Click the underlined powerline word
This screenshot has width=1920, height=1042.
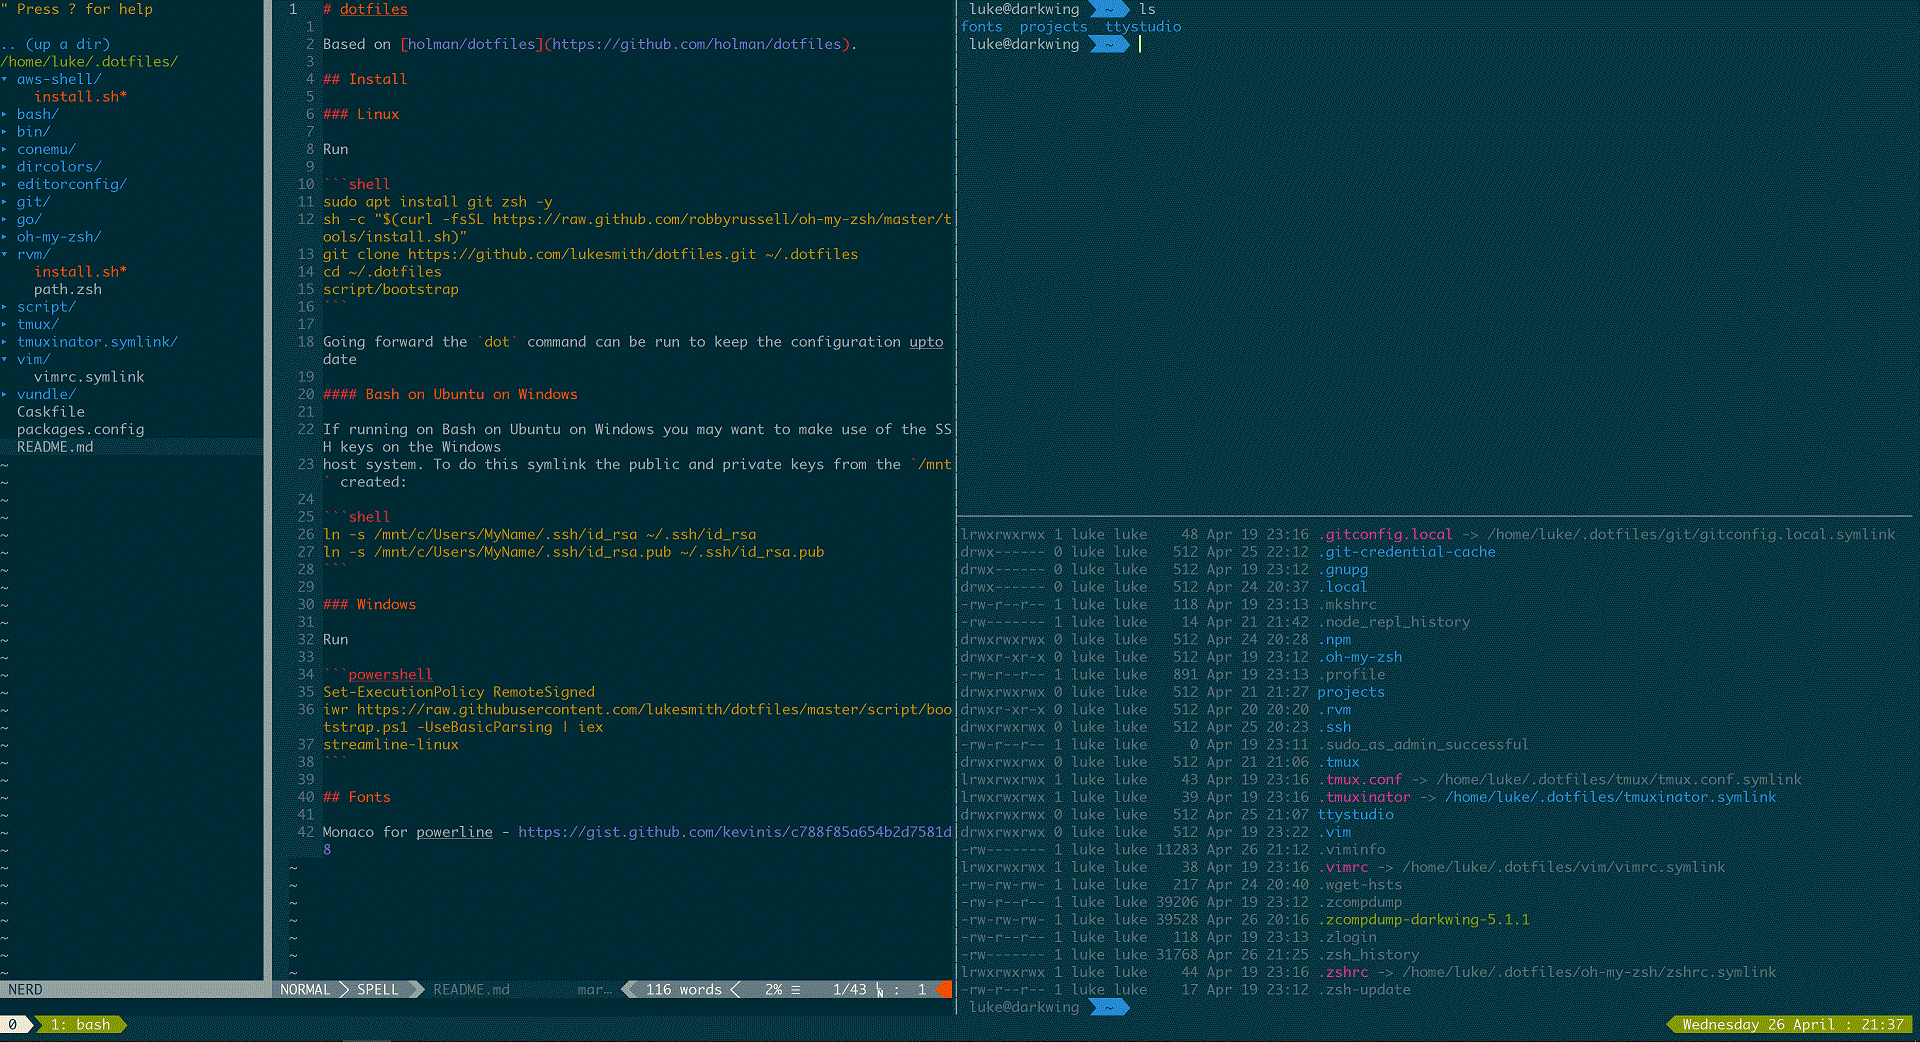[454, 831]
